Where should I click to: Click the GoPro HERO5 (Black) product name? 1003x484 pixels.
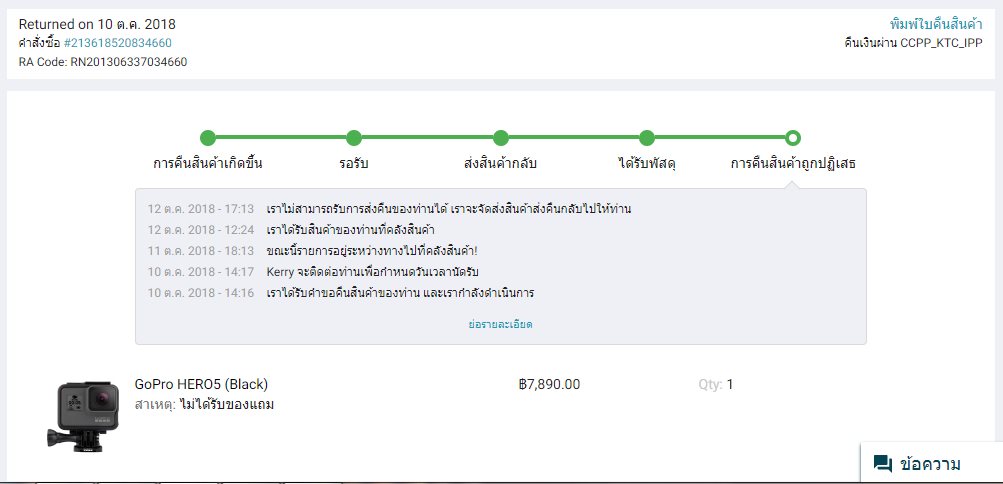point(201,384)
